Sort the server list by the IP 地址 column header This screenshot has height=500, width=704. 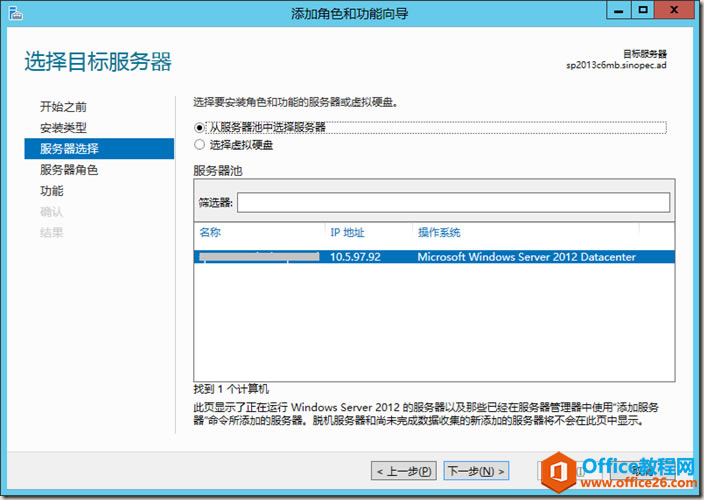click(x=347, y=232)
